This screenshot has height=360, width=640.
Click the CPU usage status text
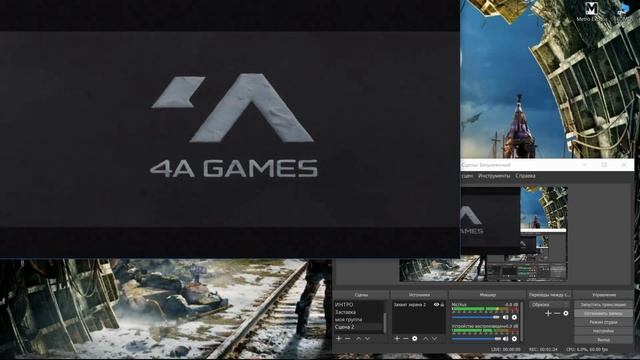tap(587, 349)
